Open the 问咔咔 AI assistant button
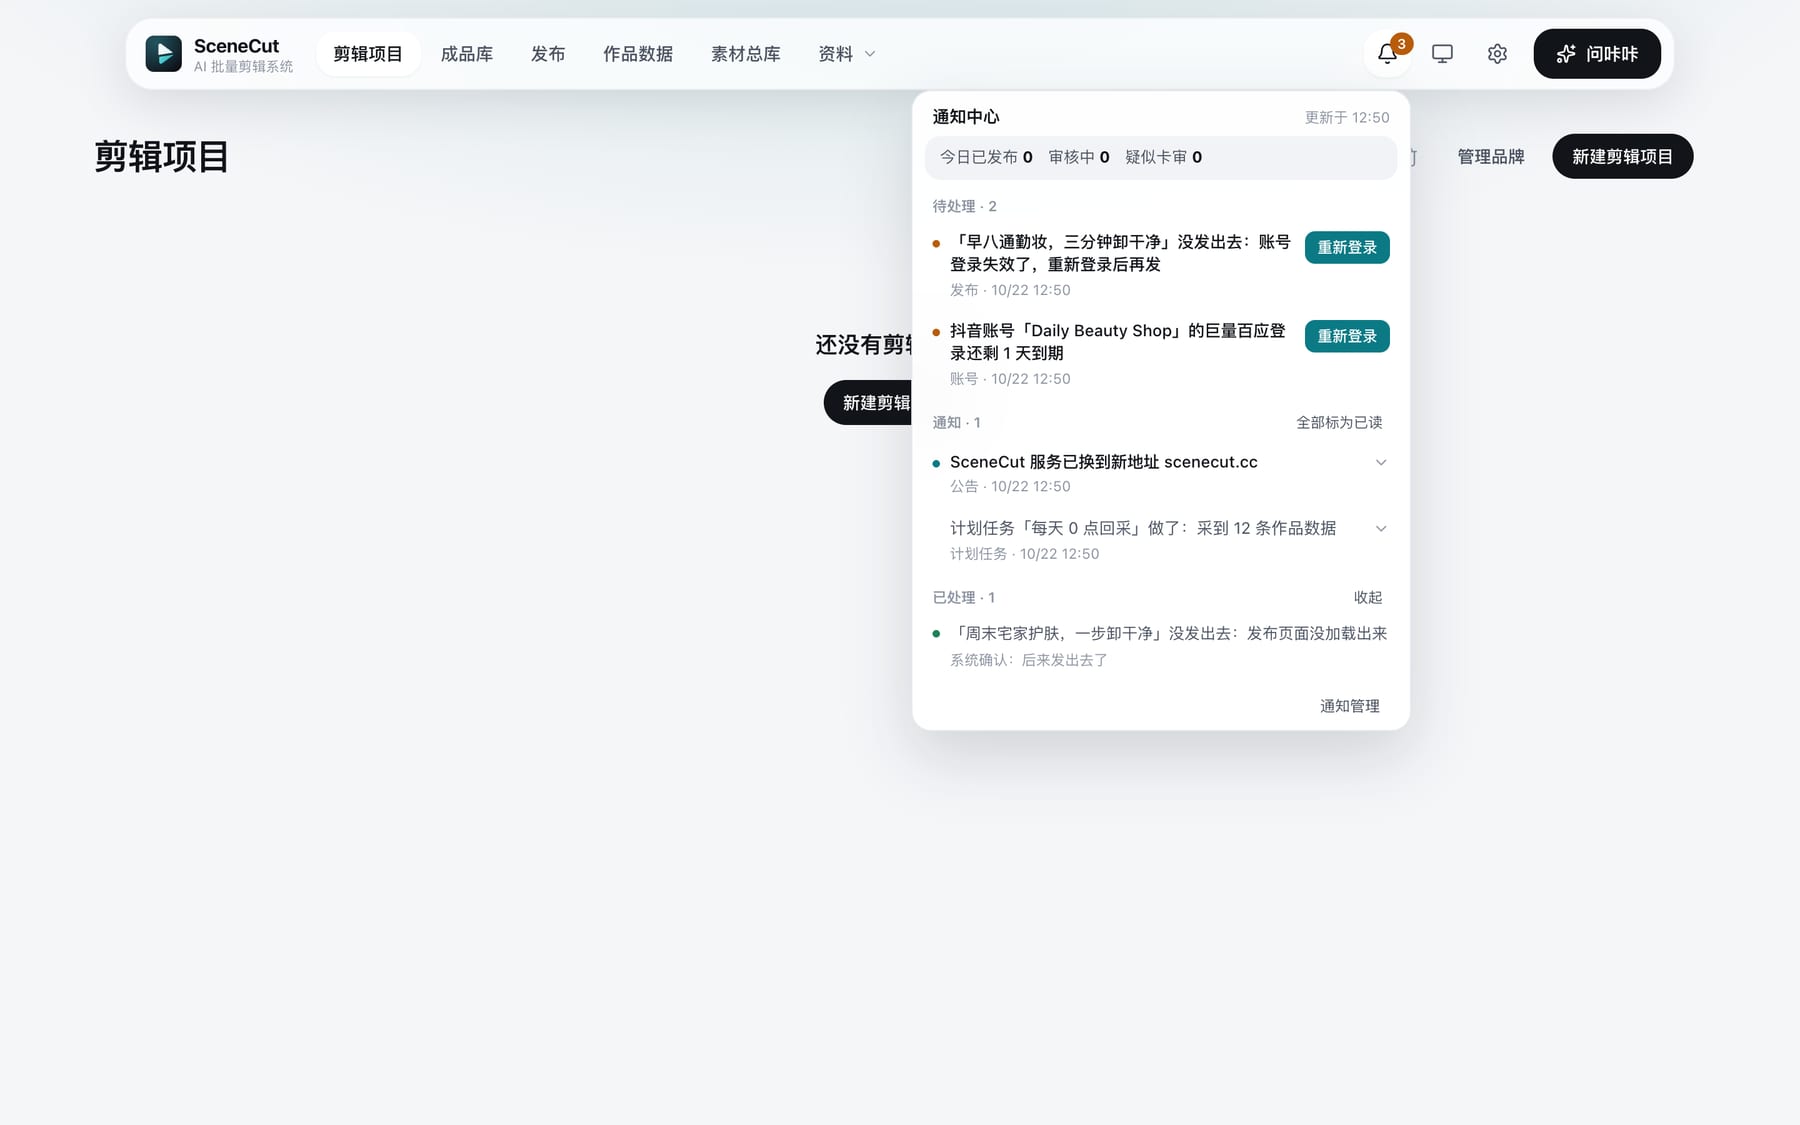Screen dimensions: 1800x1125 point(1597,54)
